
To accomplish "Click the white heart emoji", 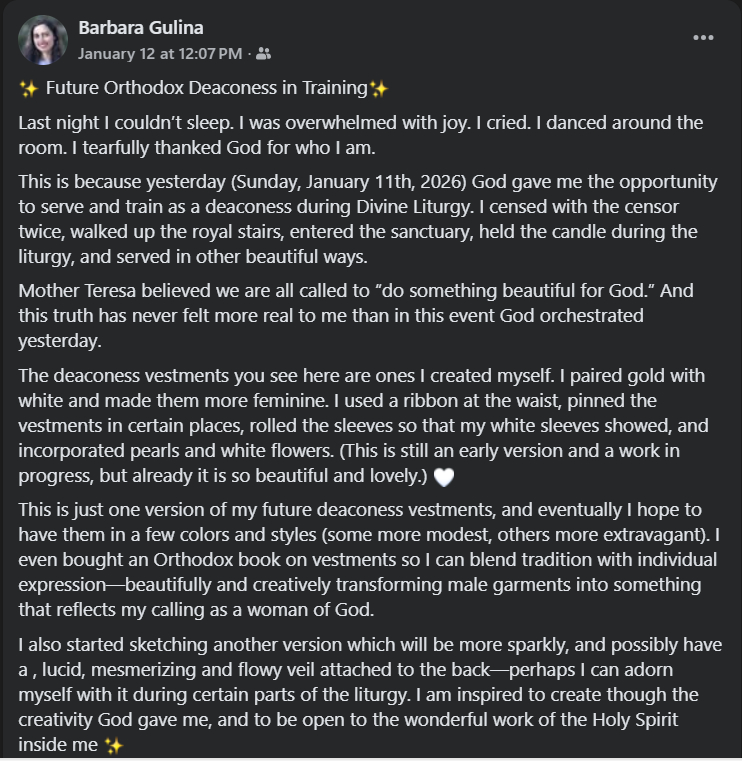I will point(443,476).
